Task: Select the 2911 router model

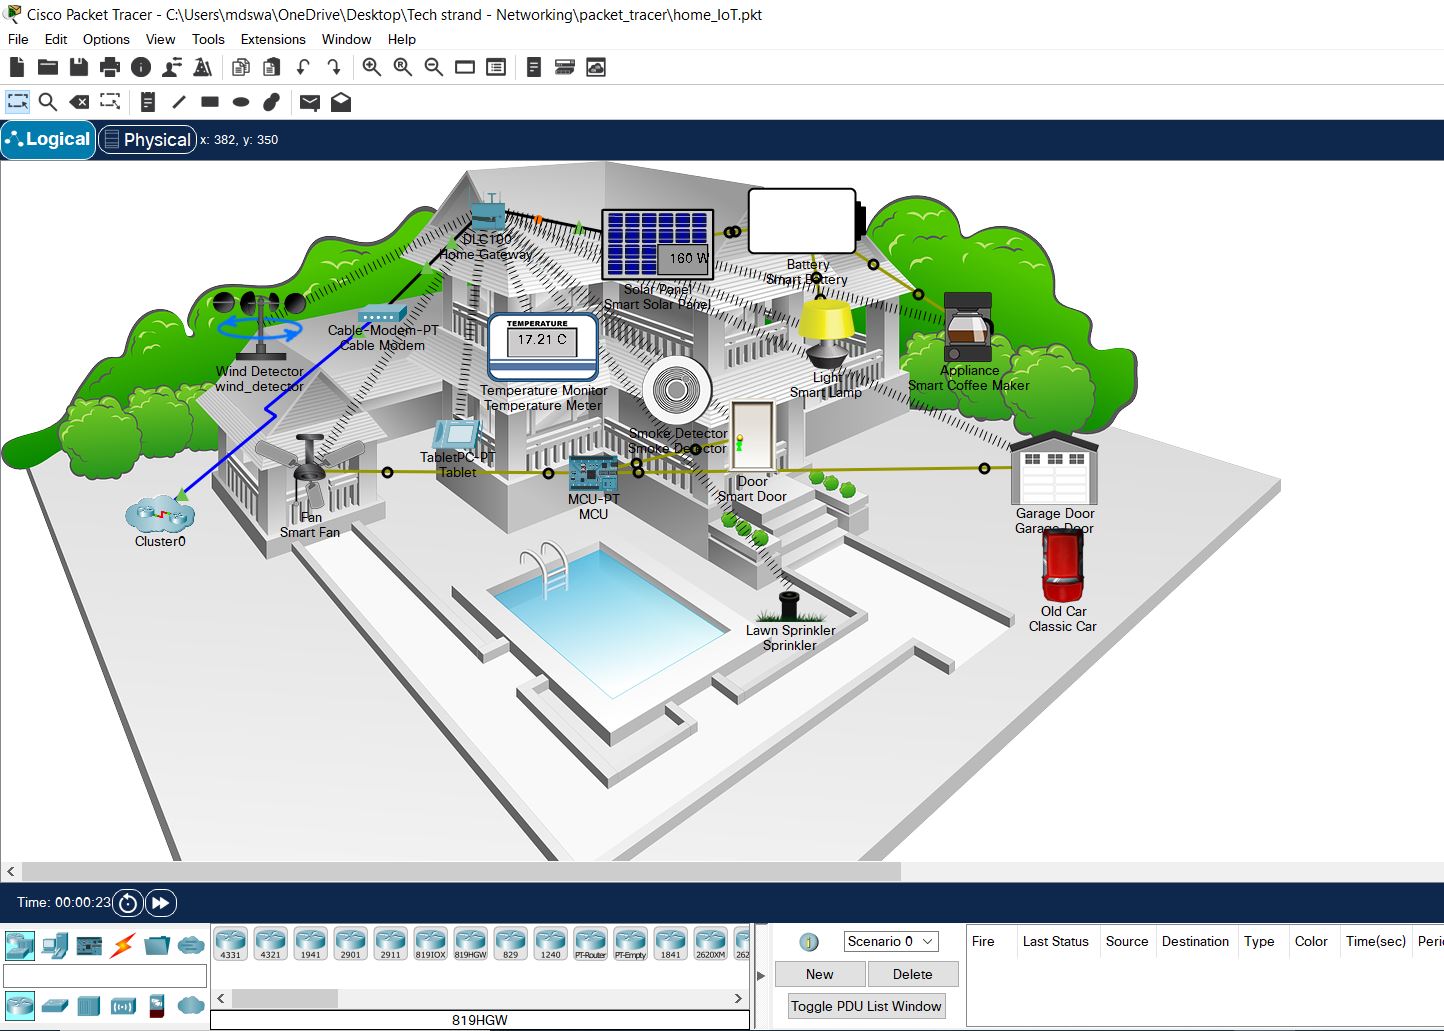Action: (390, 943)
